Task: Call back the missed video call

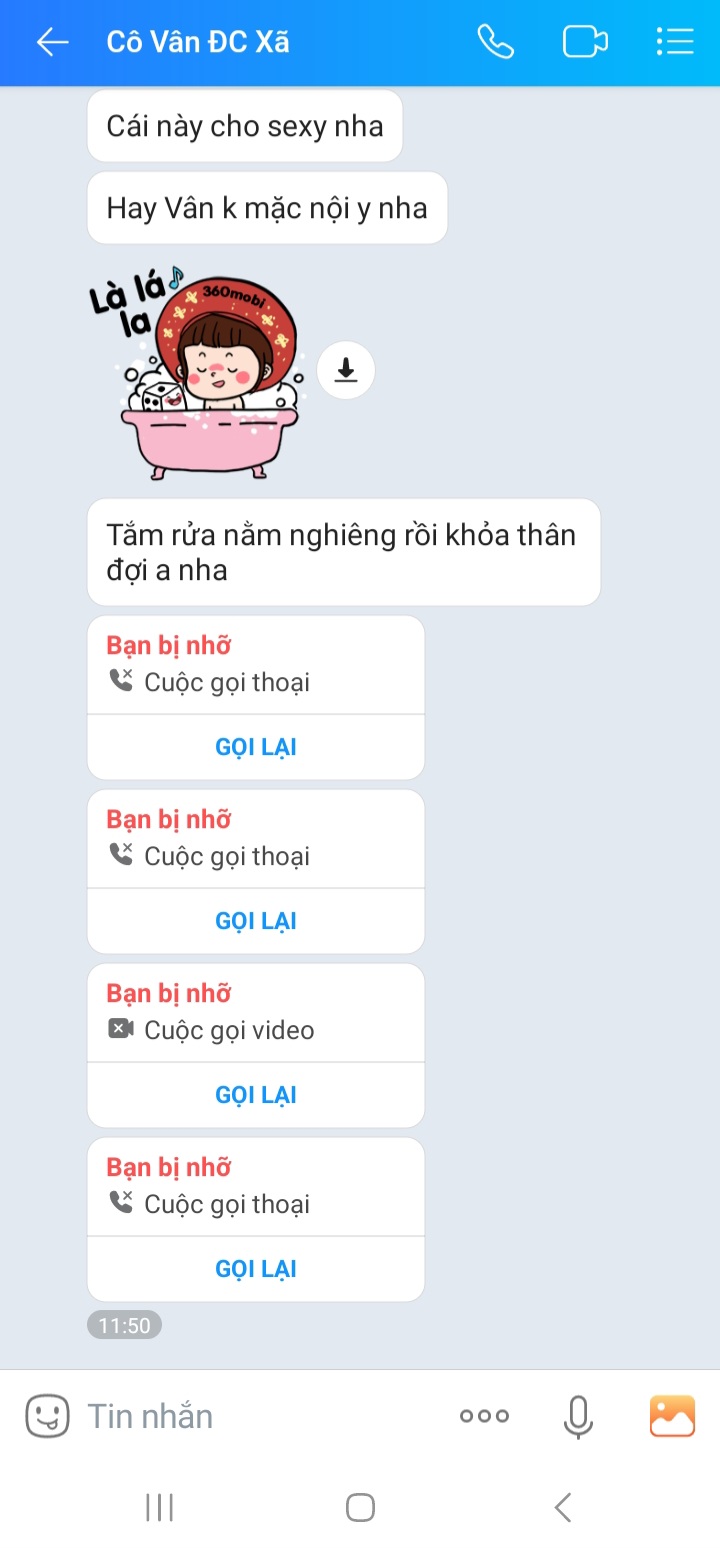Action: (256, 1095)
